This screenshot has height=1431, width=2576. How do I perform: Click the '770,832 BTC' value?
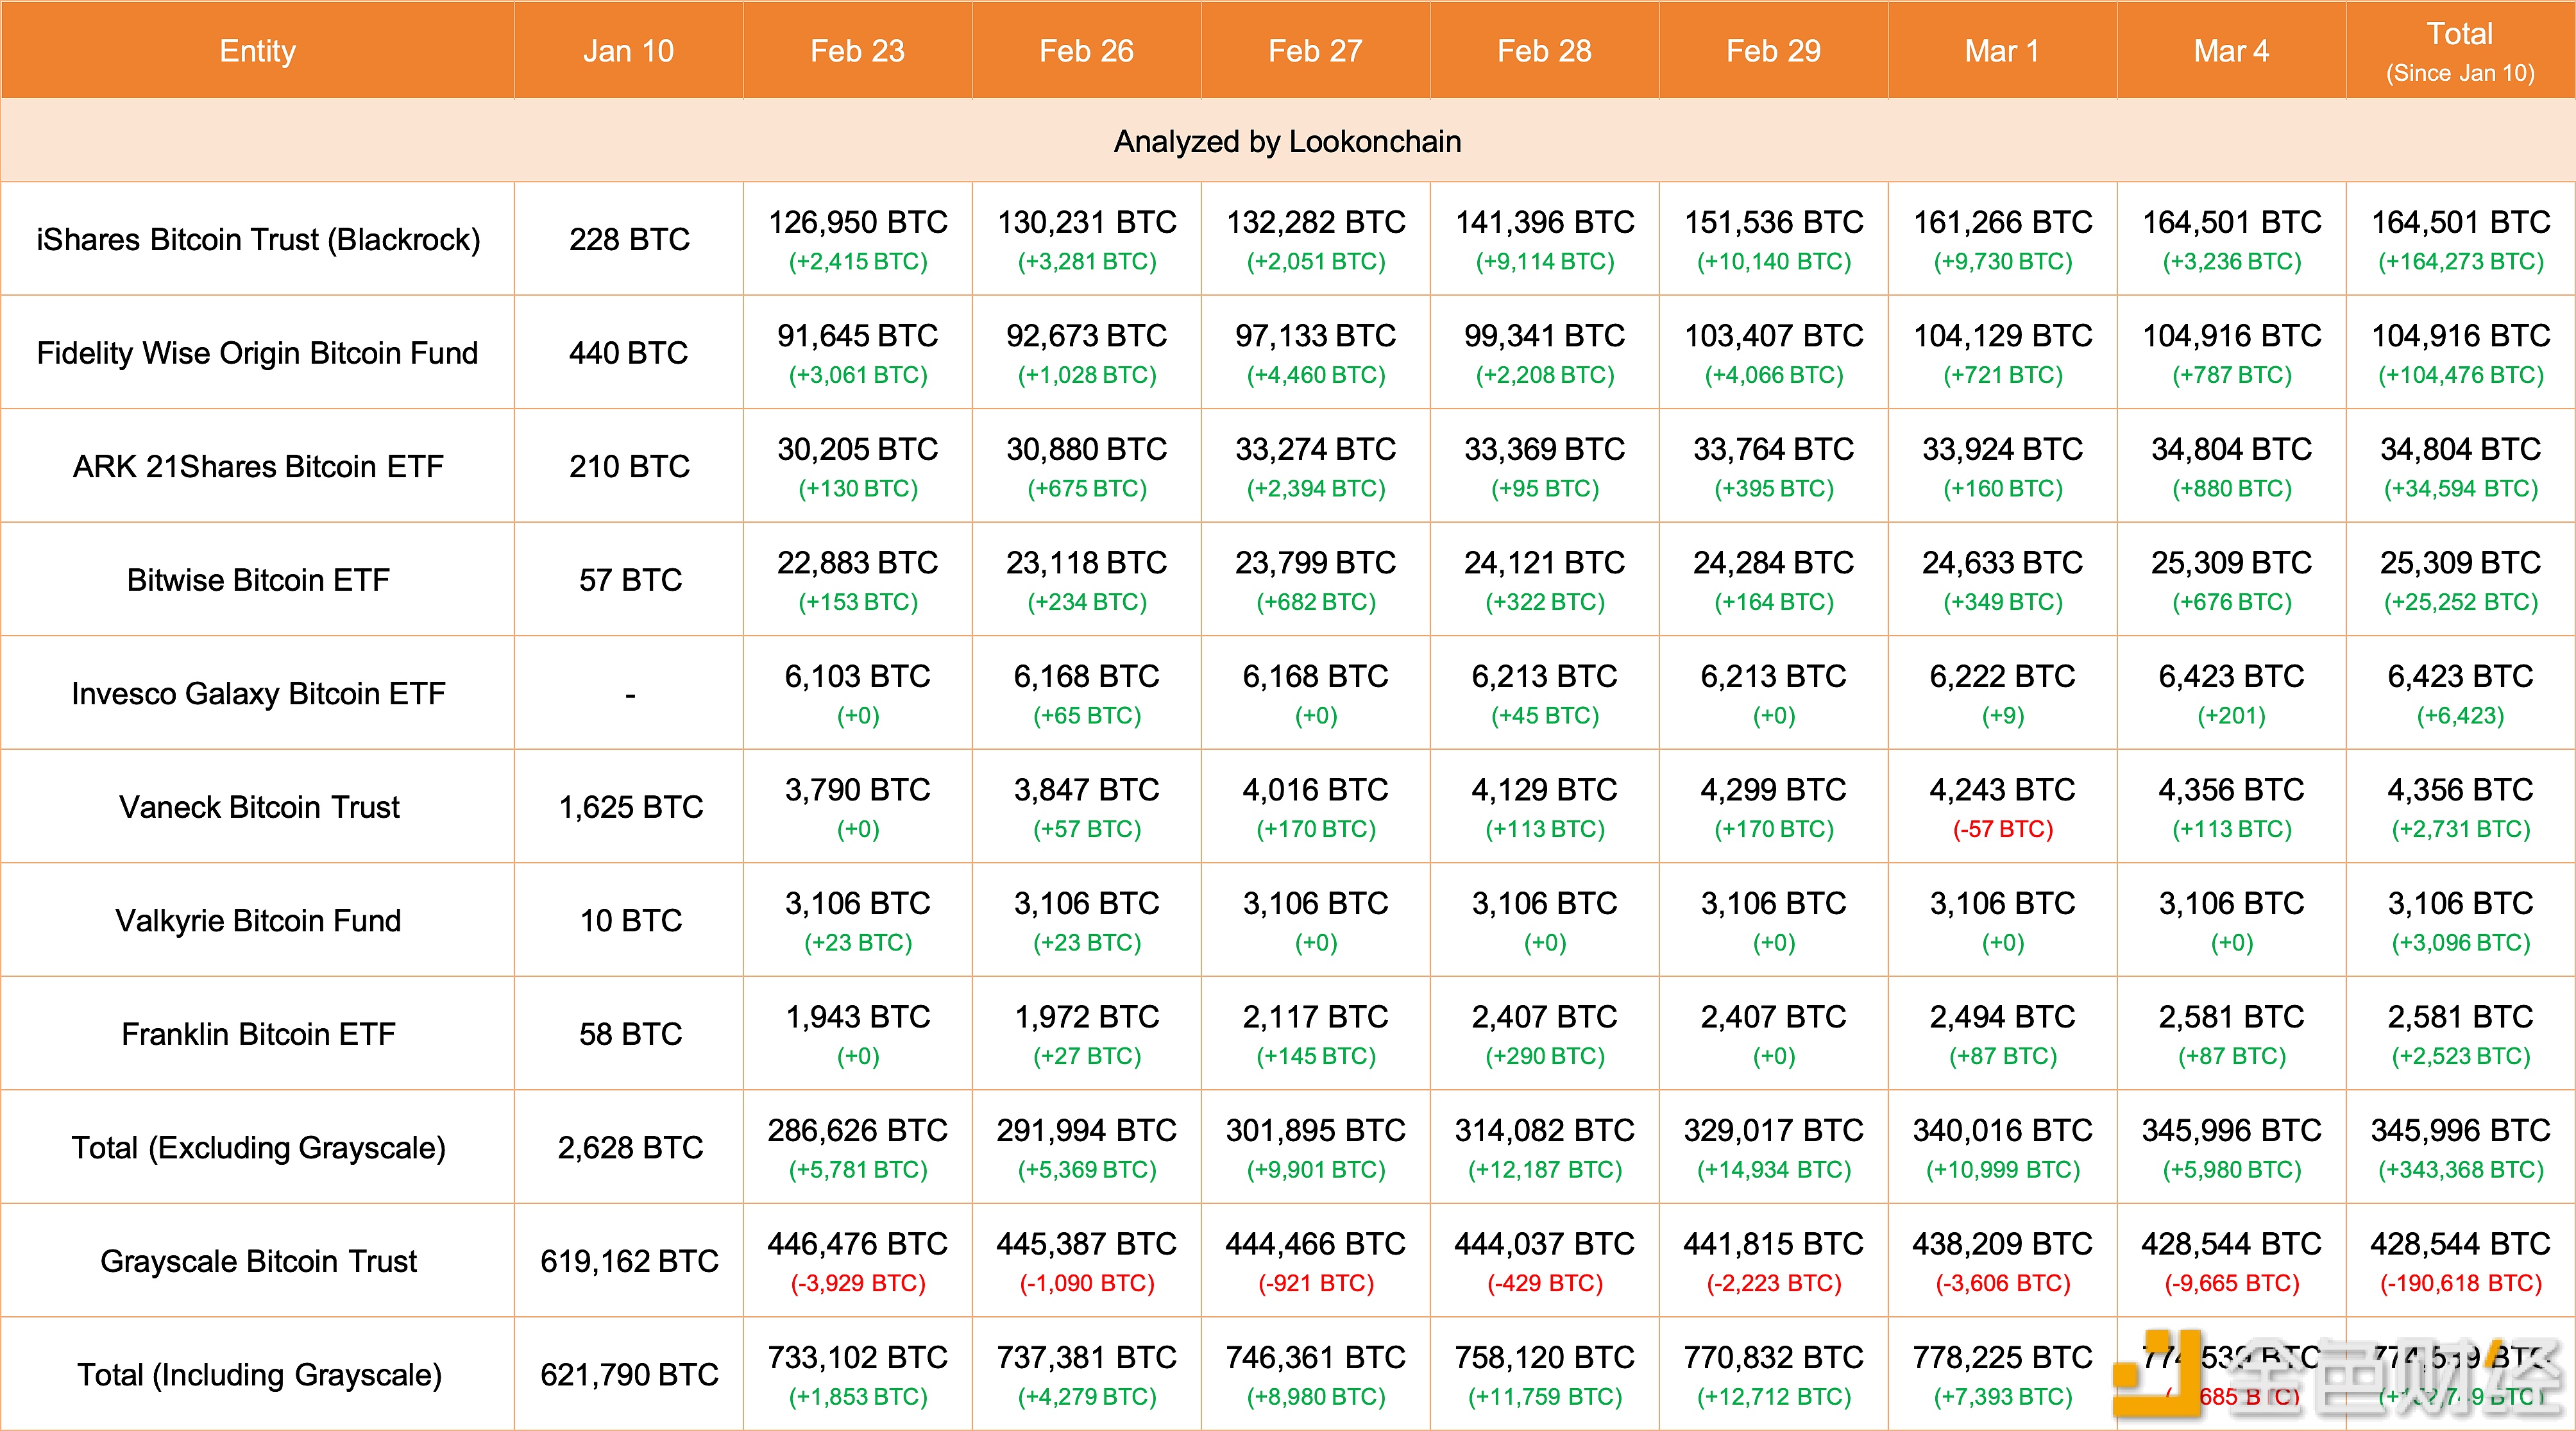point(1773,1357)
